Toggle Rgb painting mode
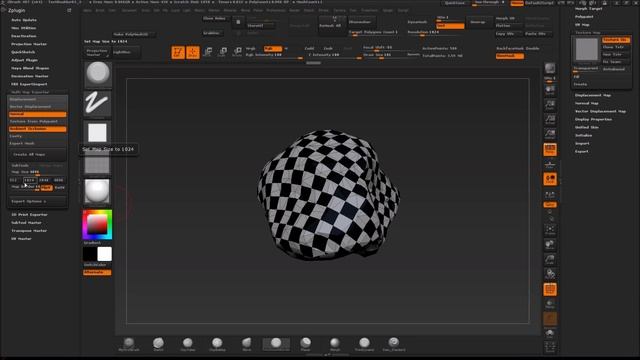This screenshot has width=640, height=360. pyautogui.click(x=273, y=49)
